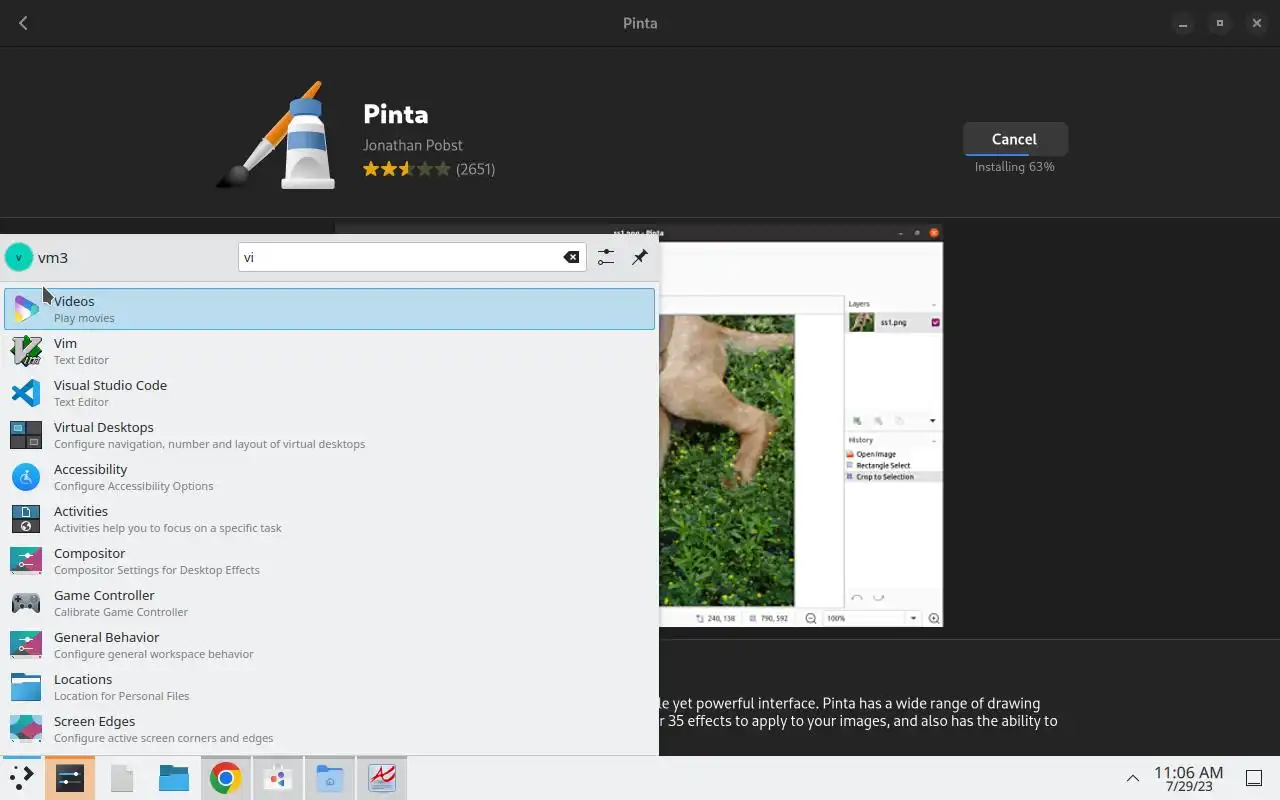
Task: Open Game Controller calibration entry
Action: click(330, 603)
